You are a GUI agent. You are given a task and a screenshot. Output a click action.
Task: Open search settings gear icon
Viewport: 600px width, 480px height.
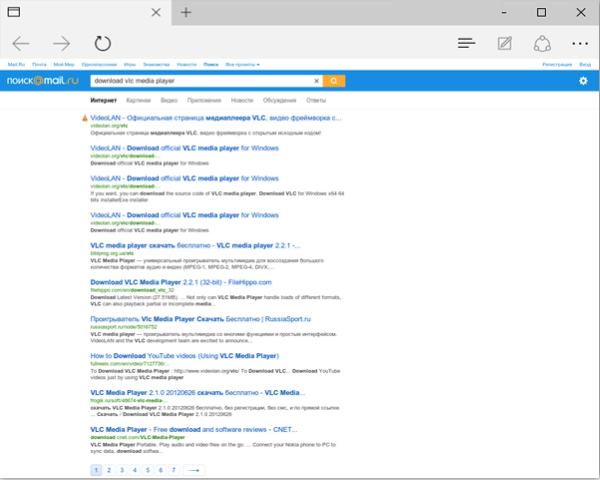click(583, 81)
